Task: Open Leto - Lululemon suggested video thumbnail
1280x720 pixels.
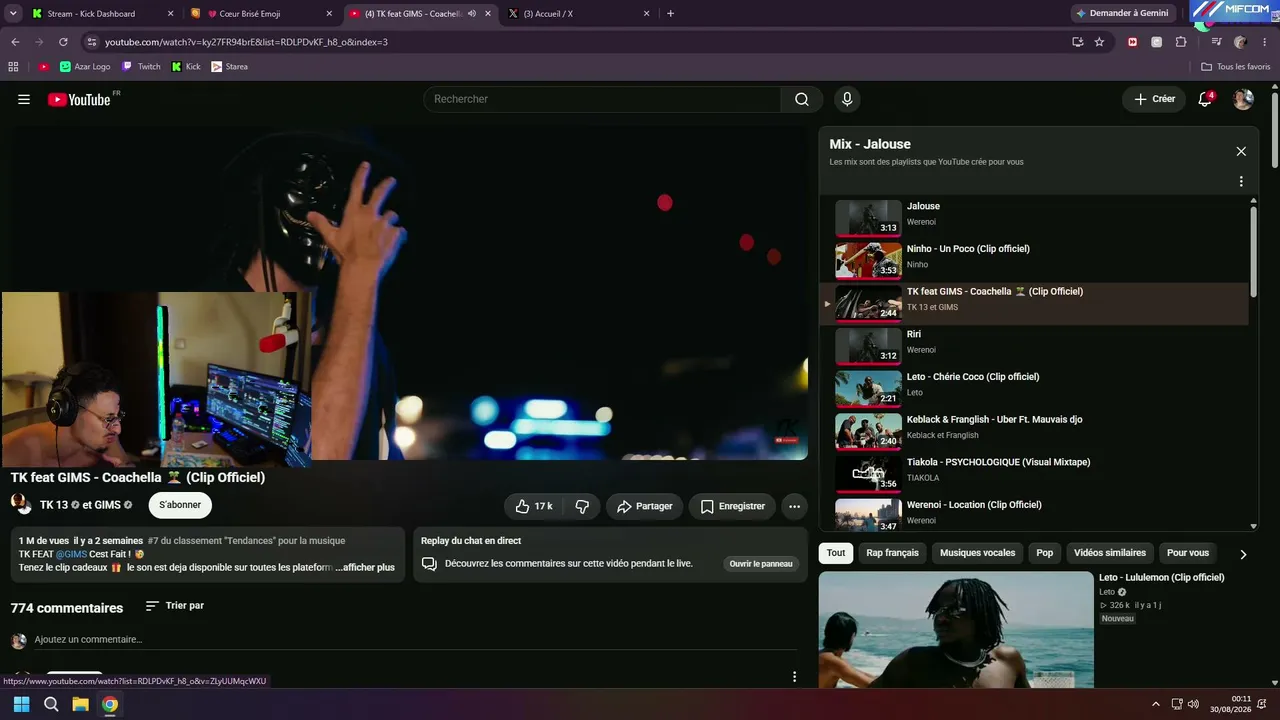Action: pyautogui.click(x=956, y=629)
